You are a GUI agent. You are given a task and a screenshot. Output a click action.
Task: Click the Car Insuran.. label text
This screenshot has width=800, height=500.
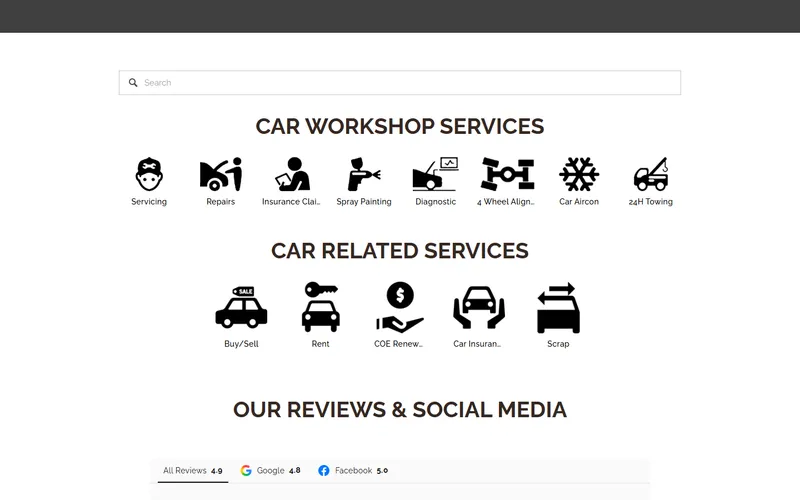(x=477, y=344)
